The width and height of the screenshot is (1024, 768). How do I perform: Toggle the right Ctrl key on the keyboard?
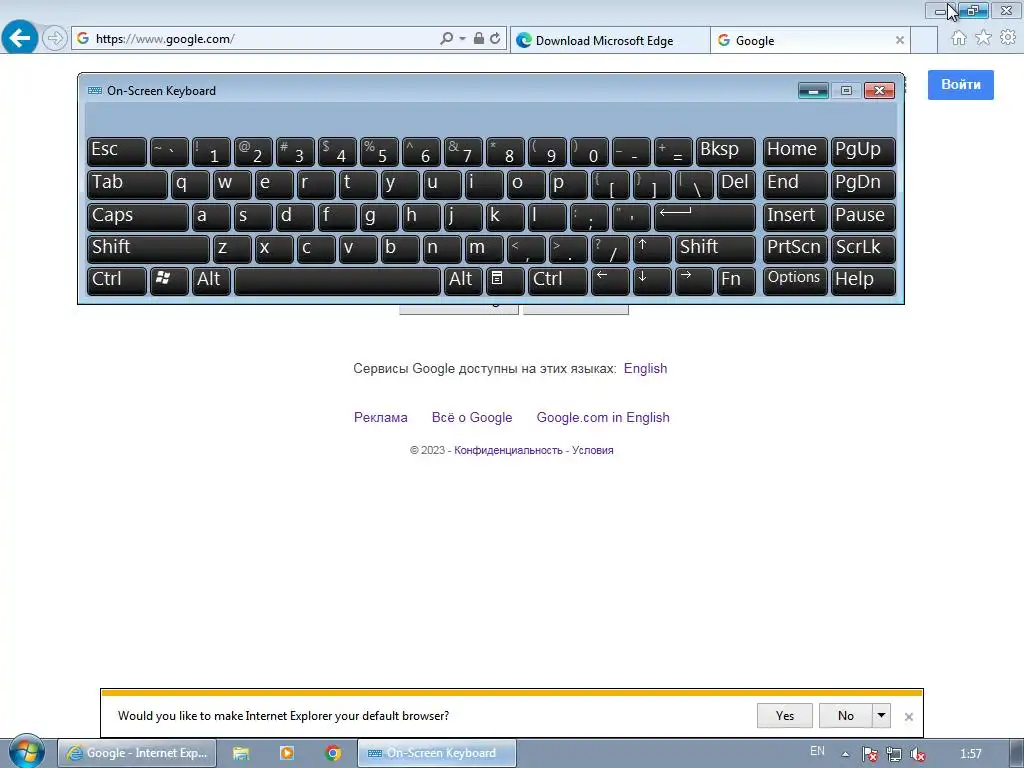point(558,281)
